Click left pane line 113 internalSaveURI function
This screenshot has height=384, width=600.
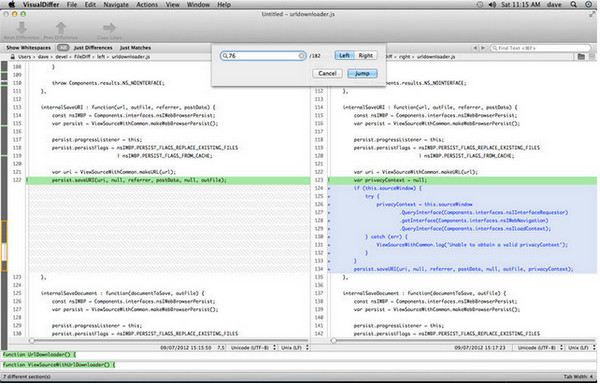point(128,107)
